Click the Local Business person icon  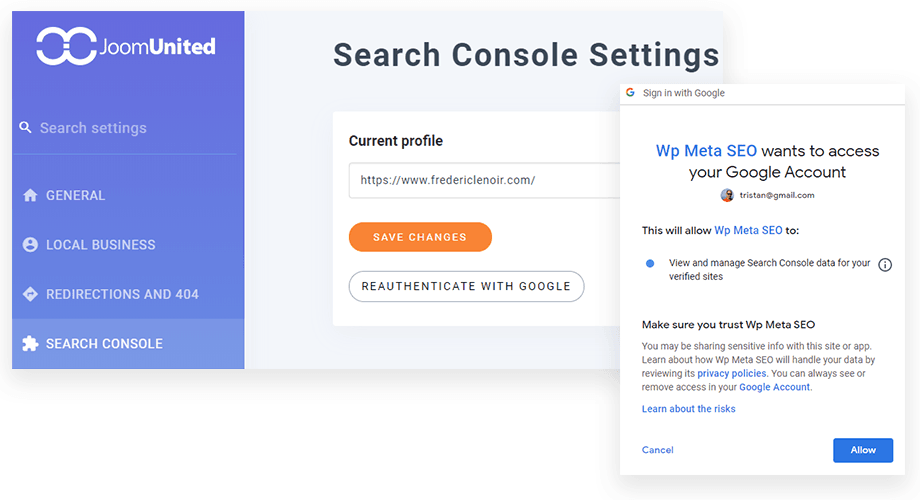30,244
